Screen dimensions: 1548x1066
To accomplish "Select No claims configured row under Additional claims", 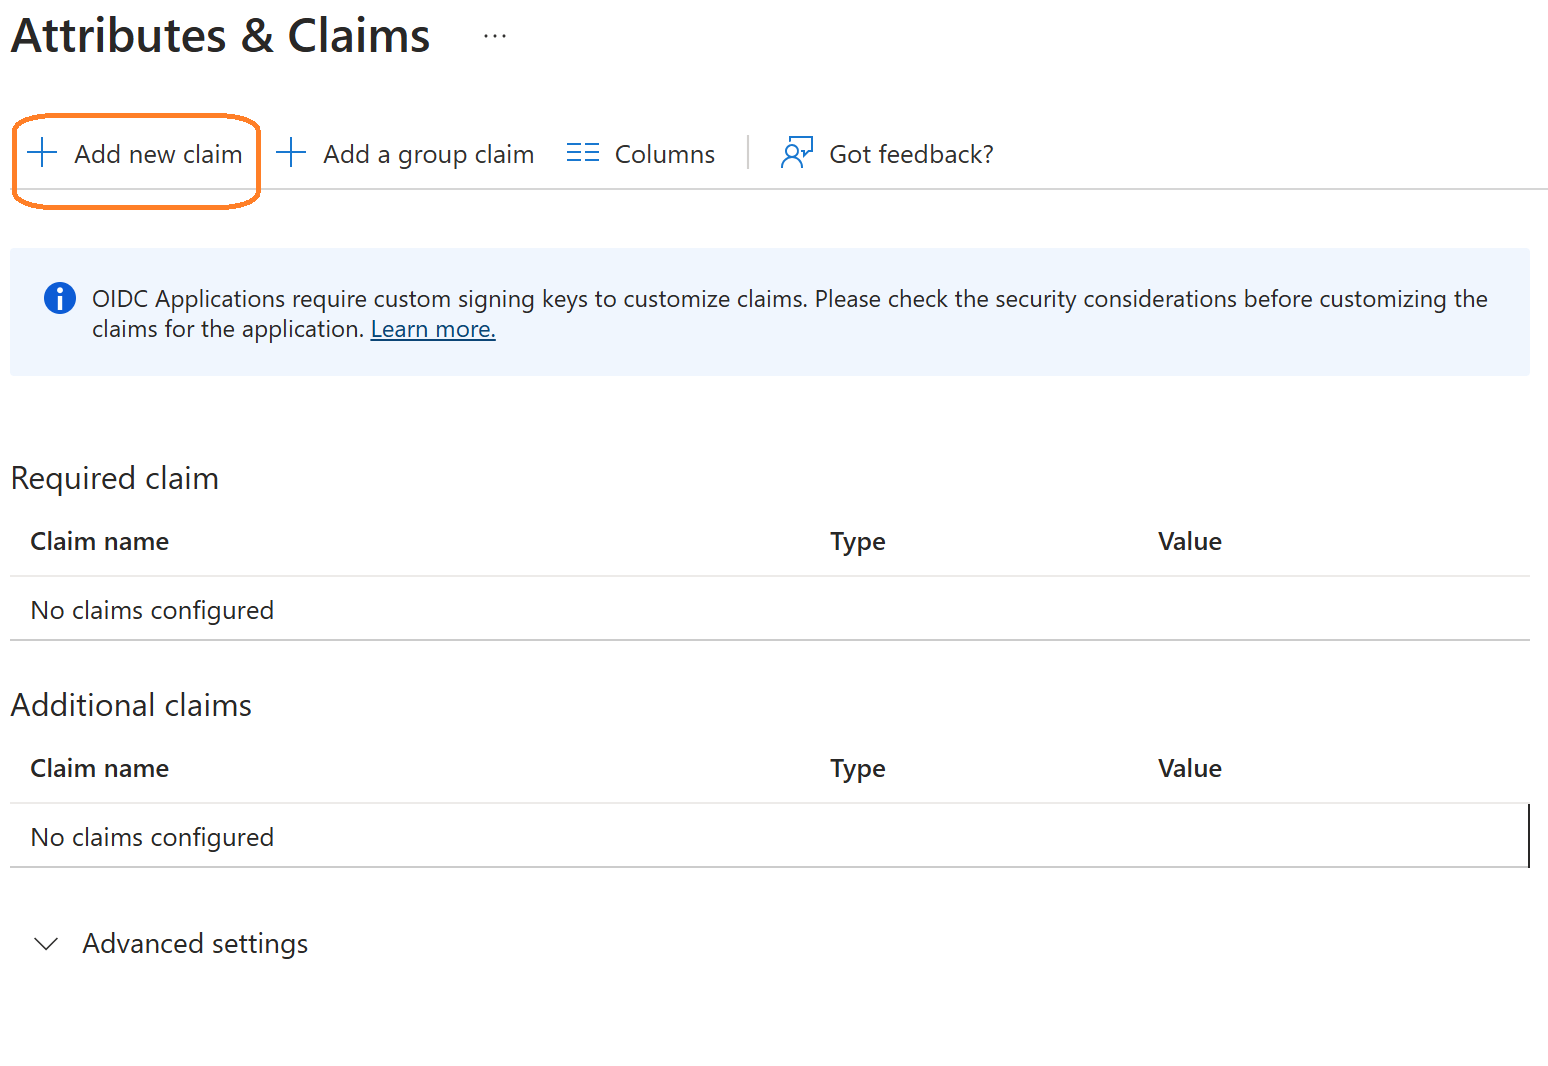I will (x=770, y=836).
